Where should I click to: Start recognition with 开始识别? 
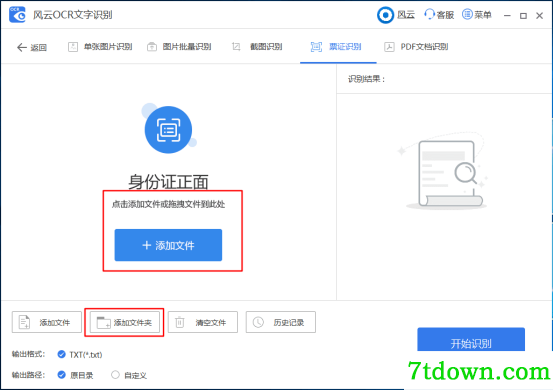point(471,339)
